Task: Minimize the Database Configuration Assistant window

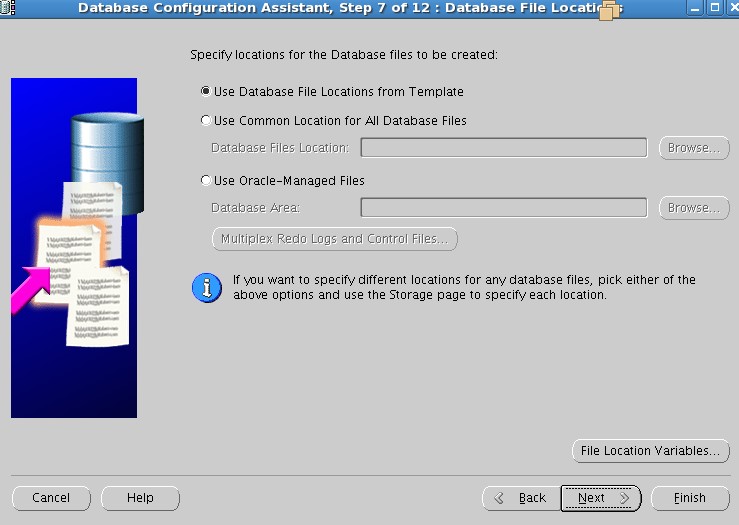Action: pos(694,8)
